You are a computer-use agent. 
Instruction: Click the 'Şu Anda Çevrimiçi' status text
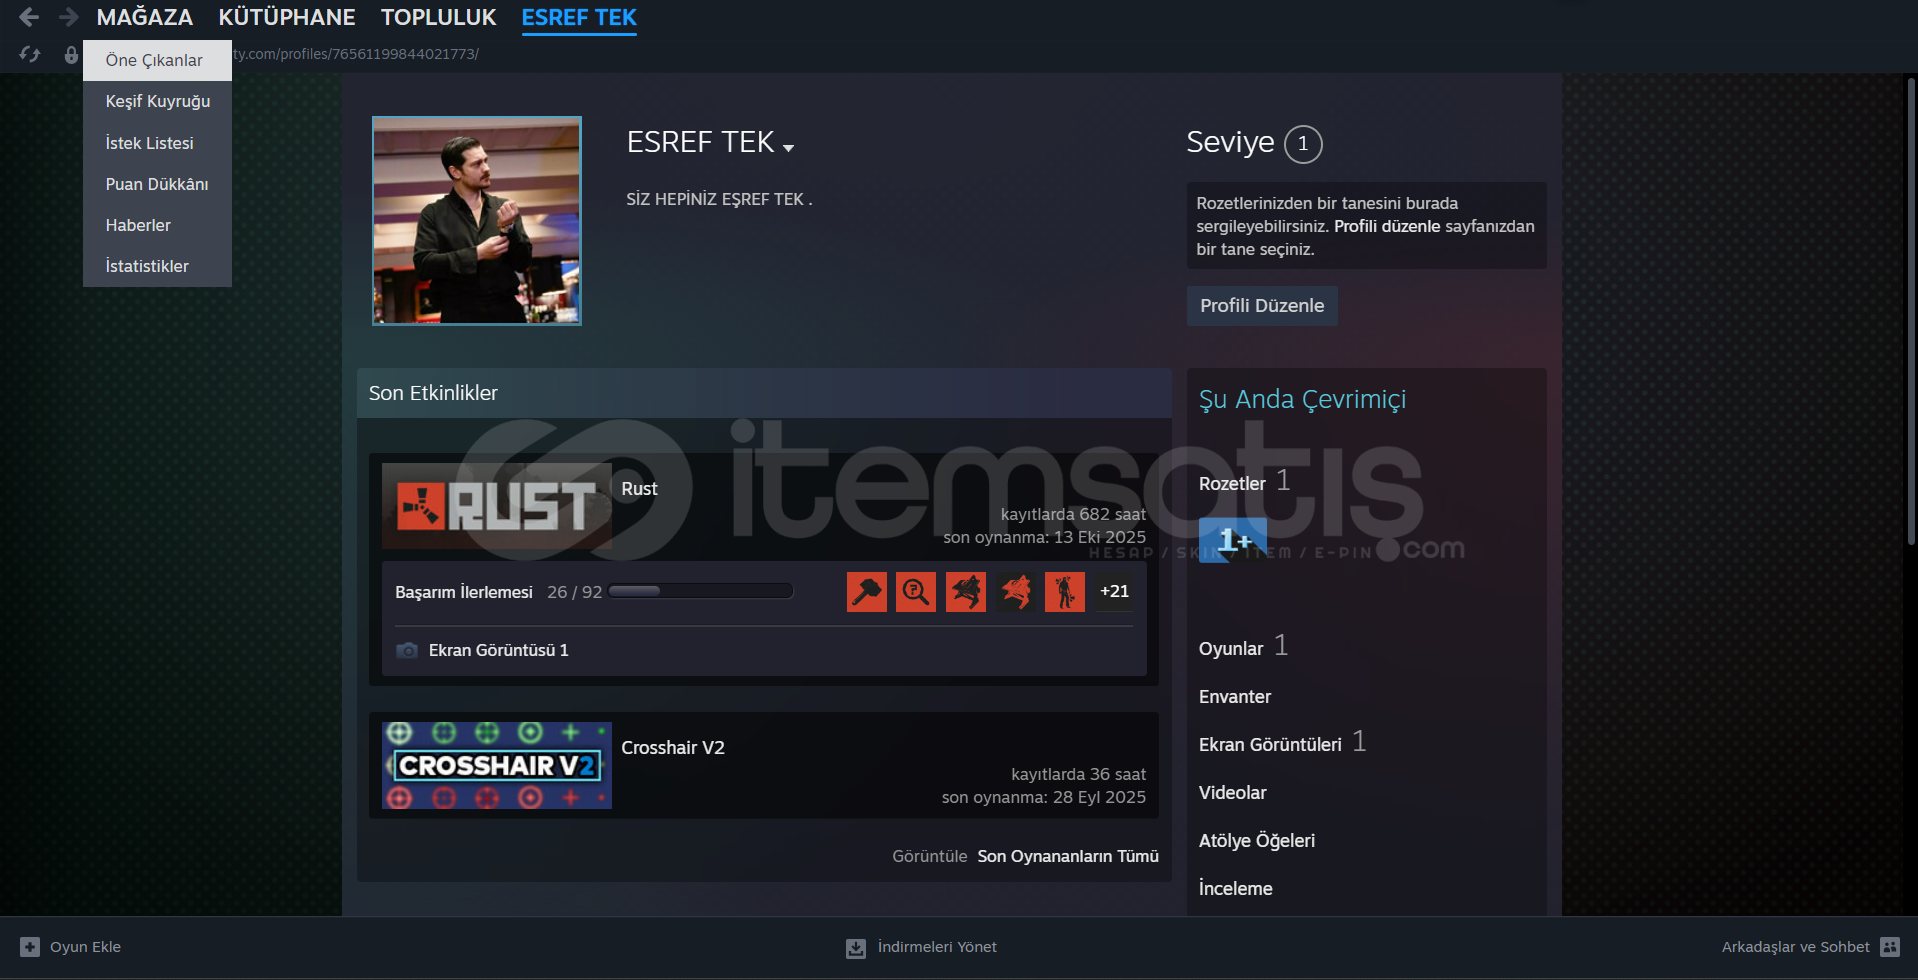click(1302, 399)
